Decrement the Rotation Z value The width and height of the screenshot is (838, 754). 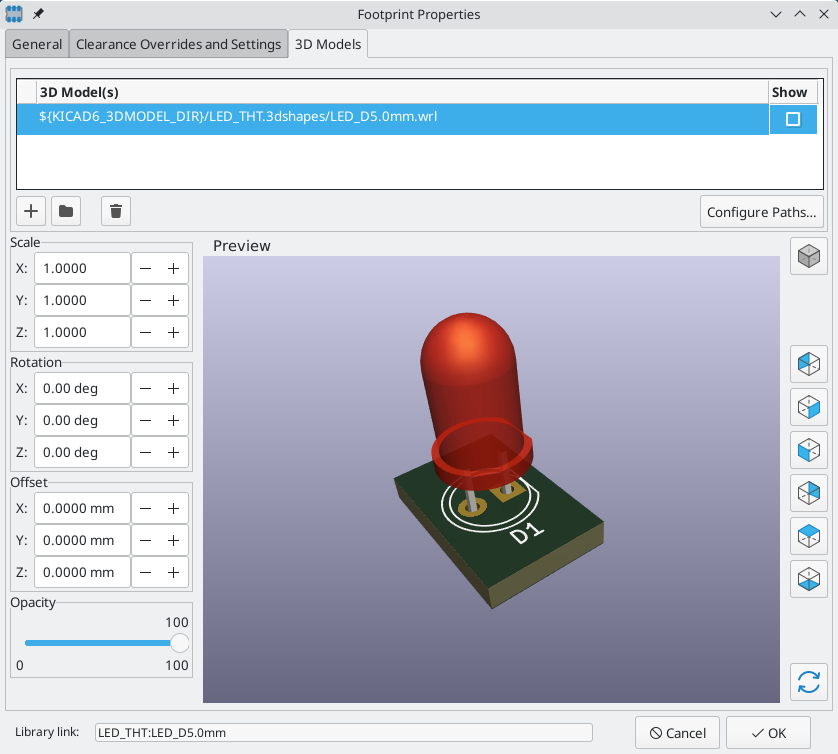[146, 452]
